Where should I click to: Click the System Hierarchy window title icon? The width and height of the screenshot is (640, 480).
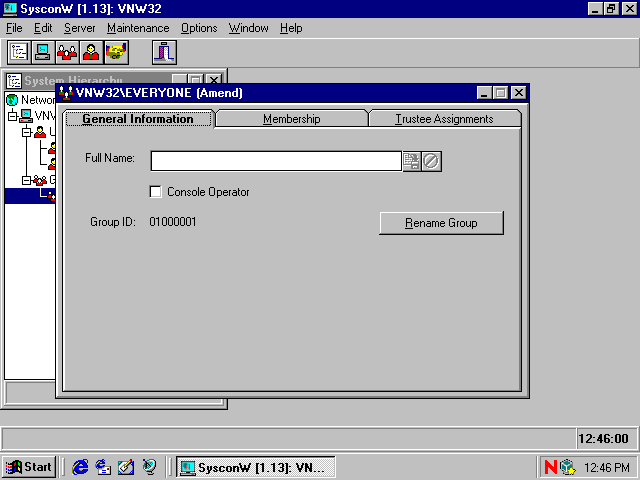(x=14, y=81)
